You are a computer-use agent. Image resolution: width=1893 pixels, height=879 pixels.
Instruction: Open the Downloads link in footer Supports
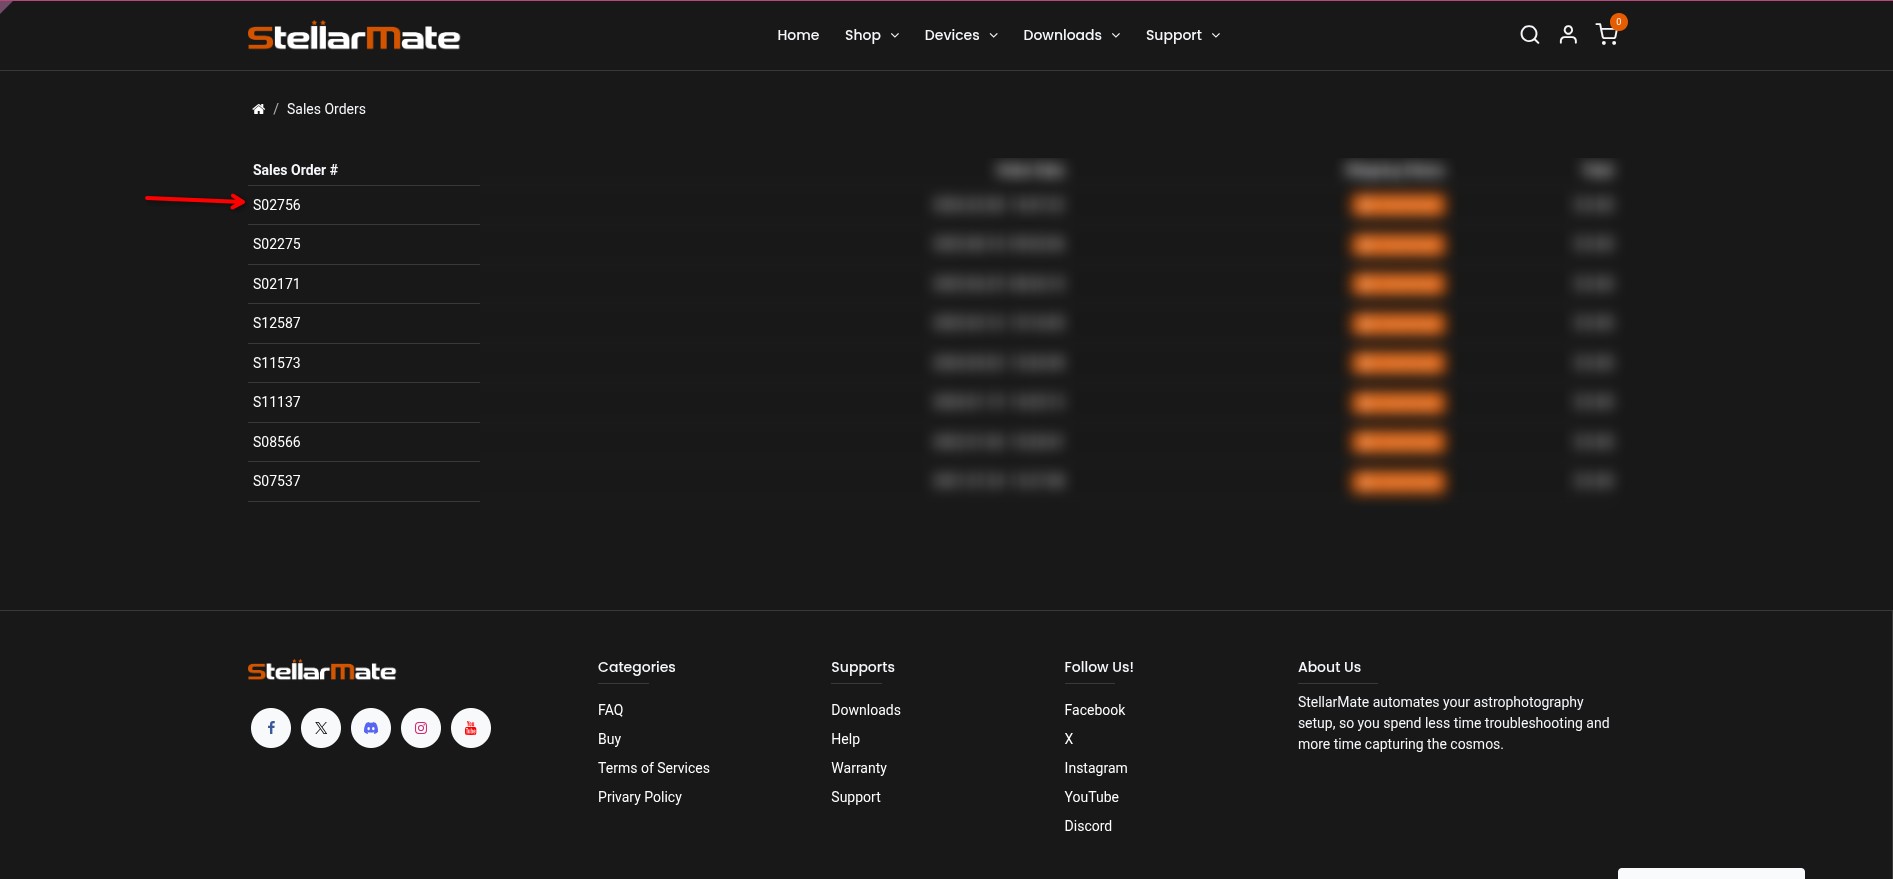pos(866,710)
